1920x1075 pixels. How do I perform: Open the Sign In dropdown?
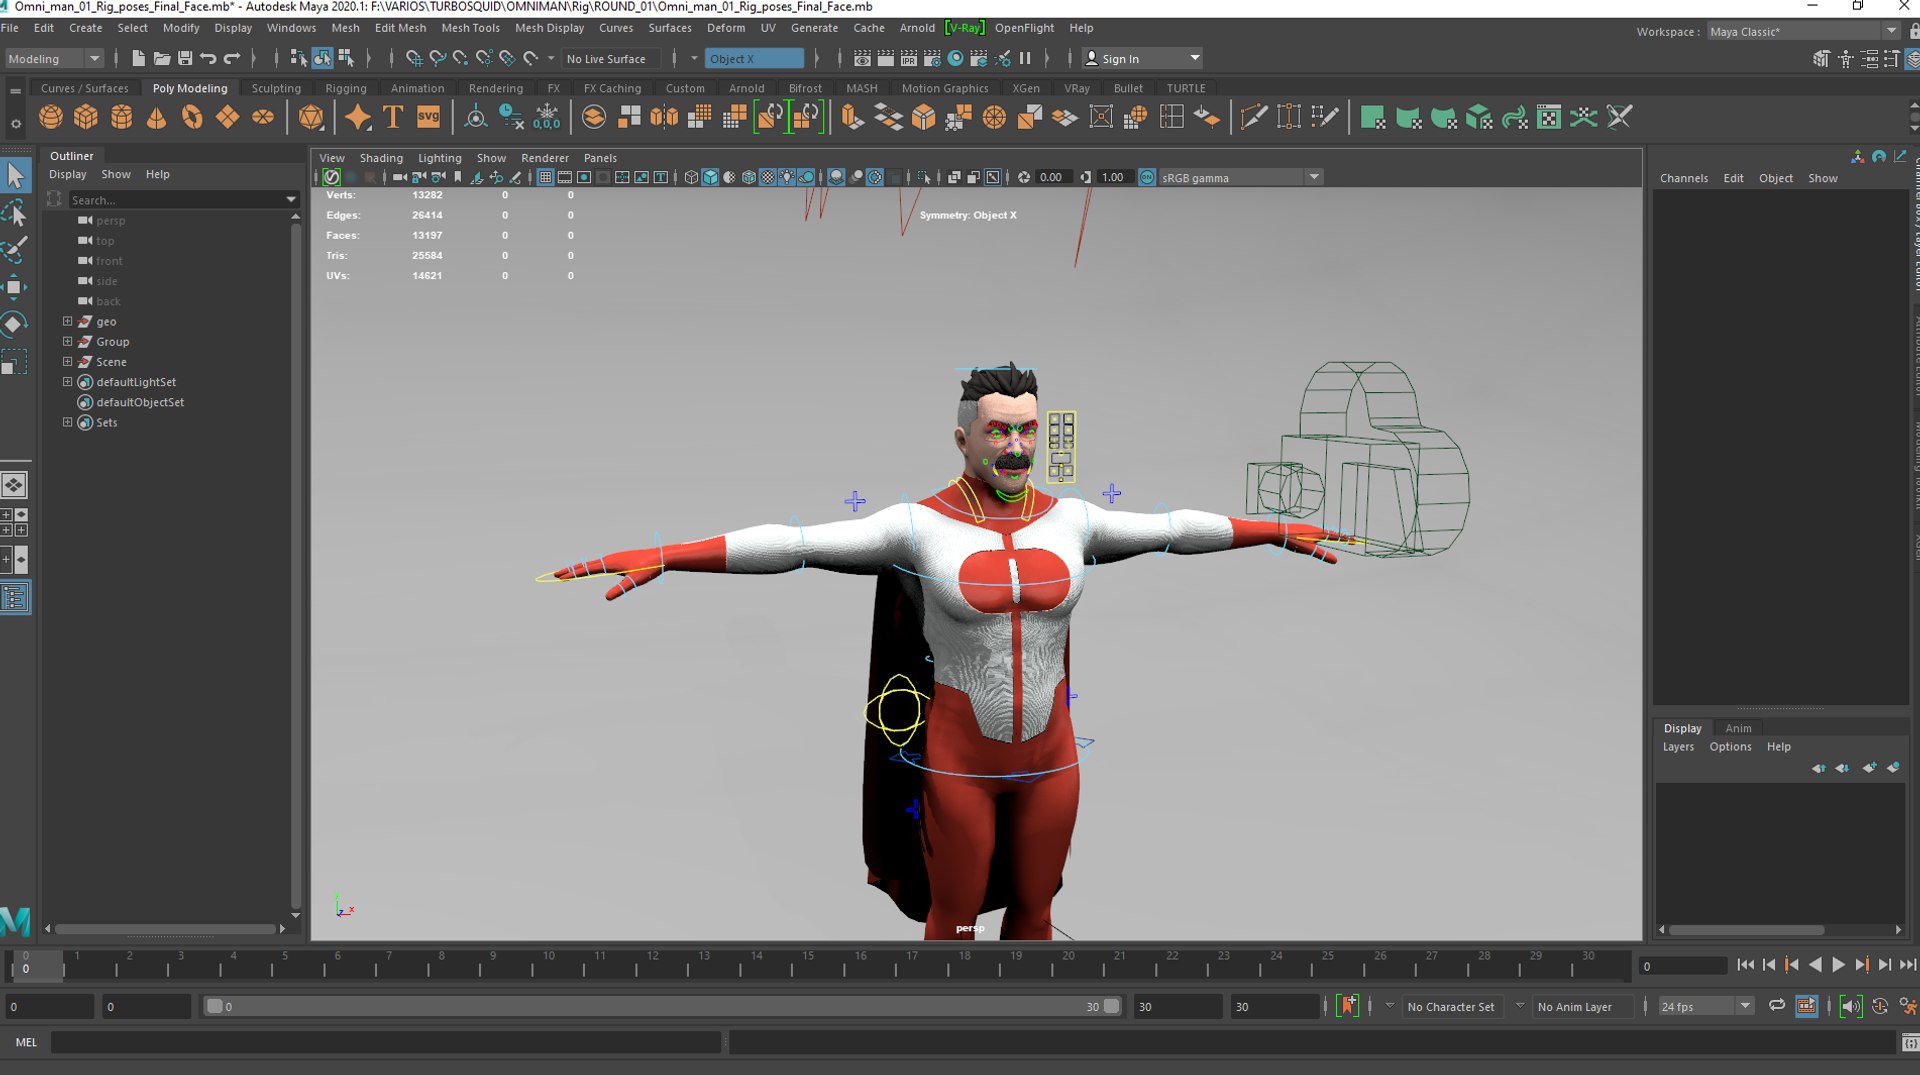[x=1143, y=58]
